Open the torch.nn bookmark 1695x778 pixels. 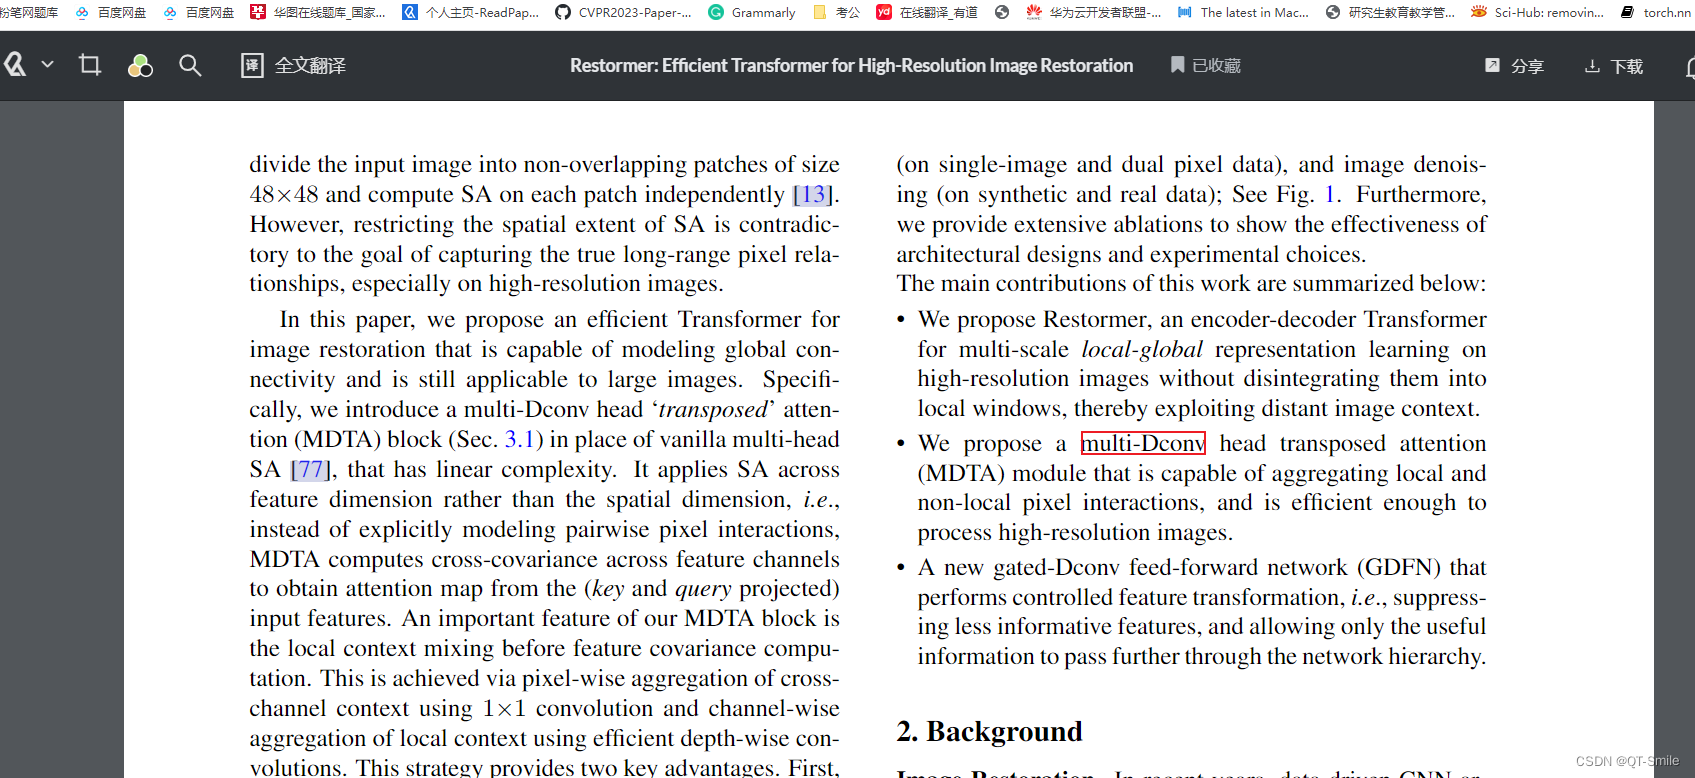tap(1656, 12)
